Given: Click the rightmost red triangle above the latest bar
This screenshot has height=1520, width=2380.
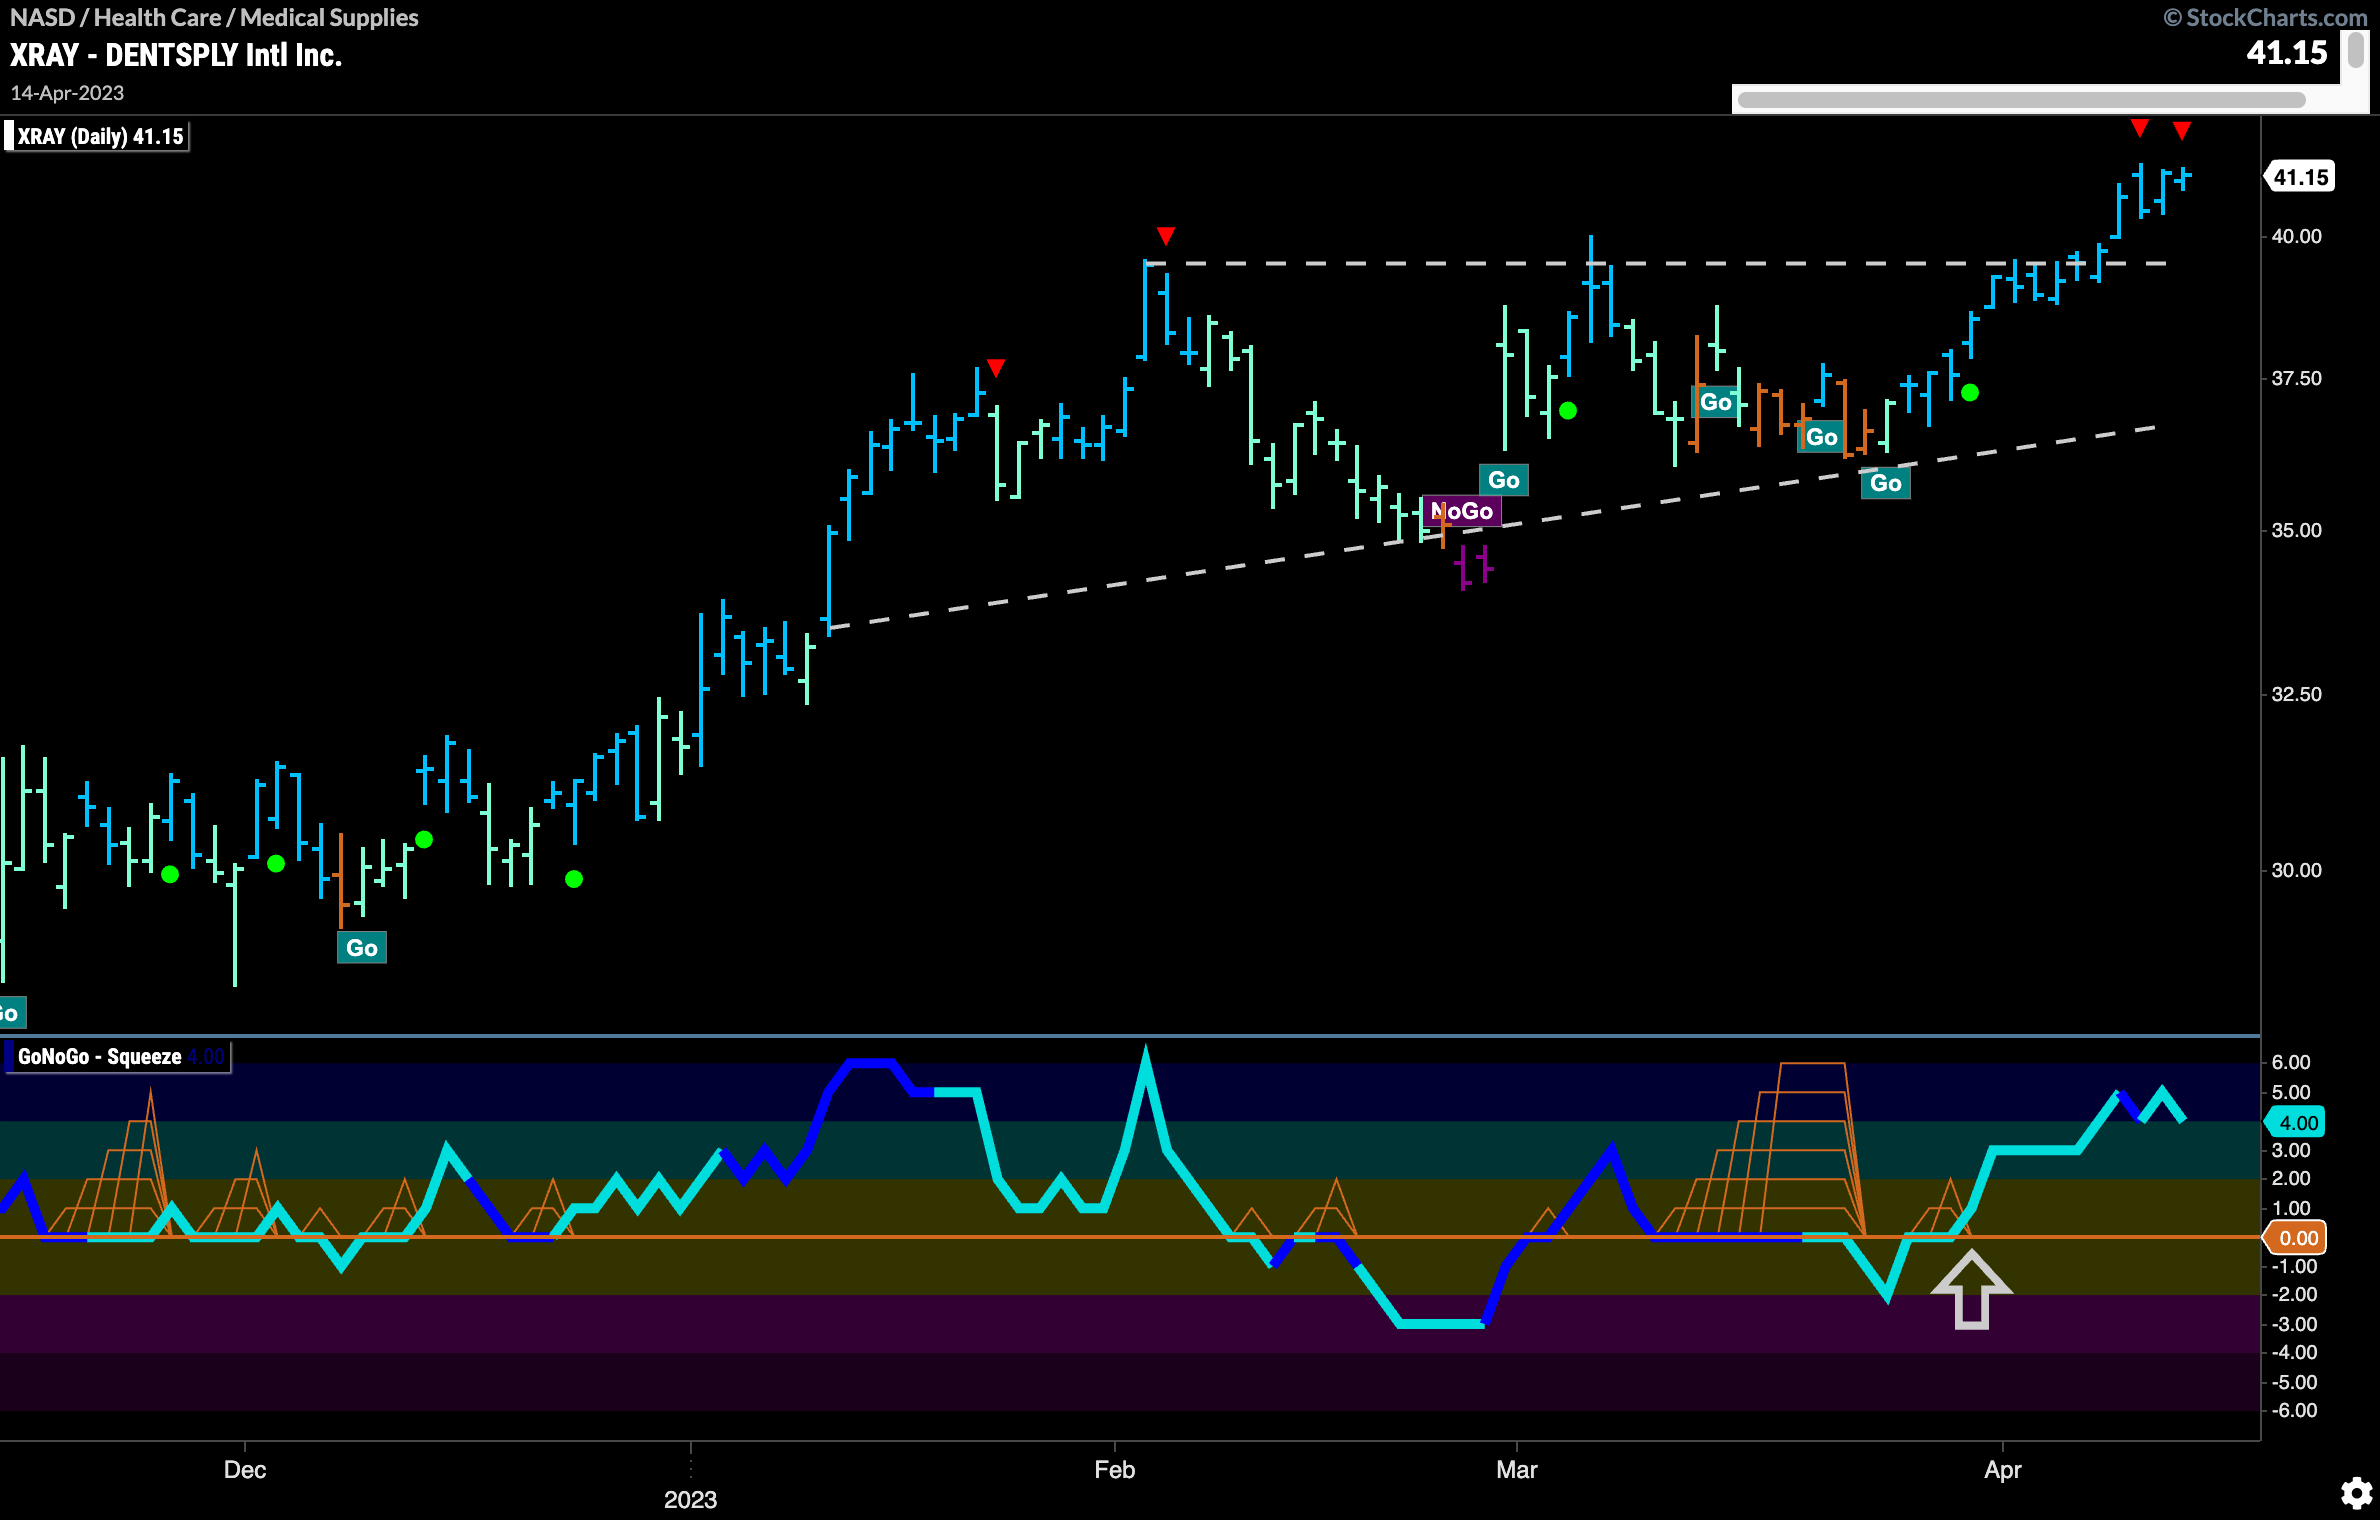Looking at the screenshot, I should (2182, 131).
